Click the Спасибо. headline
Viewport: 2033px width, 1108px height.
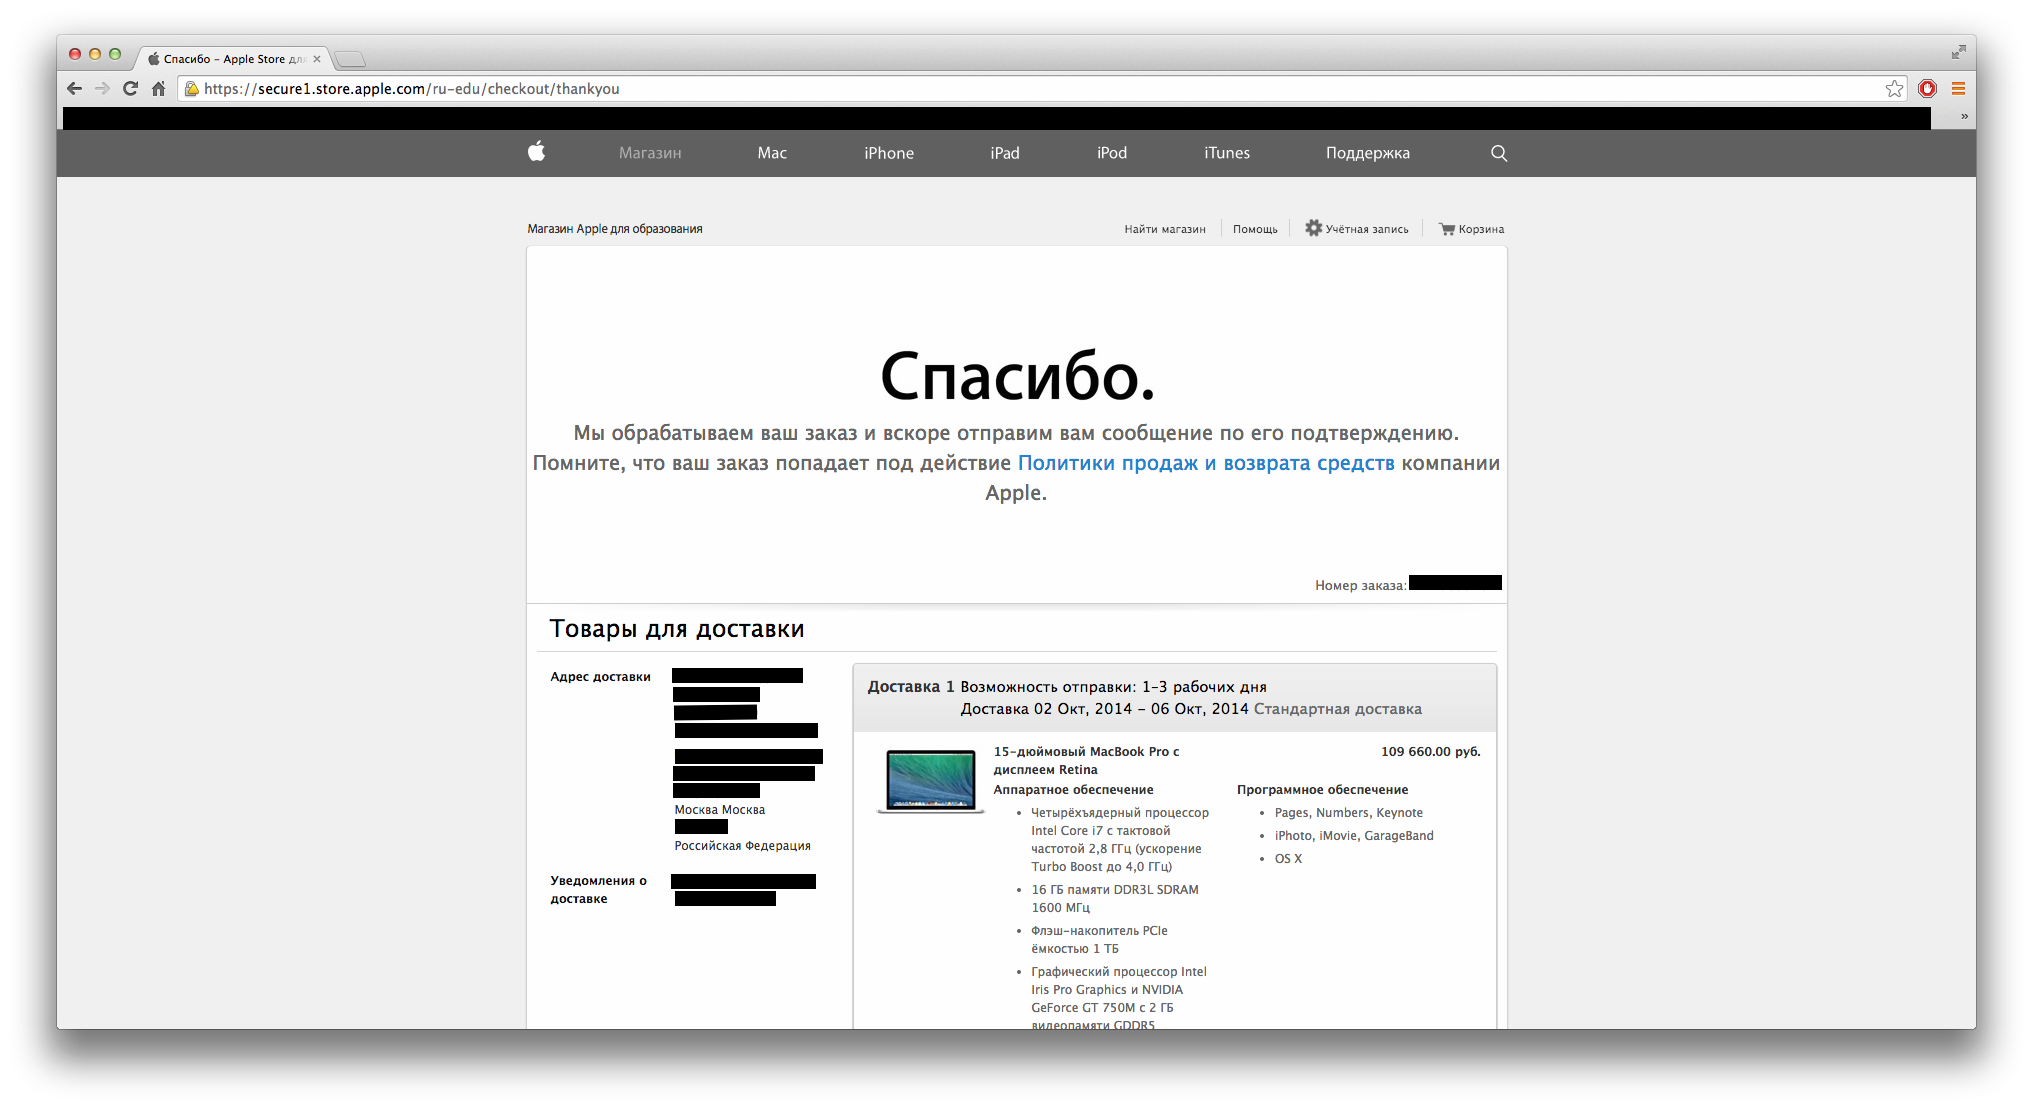[x=1017, y=377]
